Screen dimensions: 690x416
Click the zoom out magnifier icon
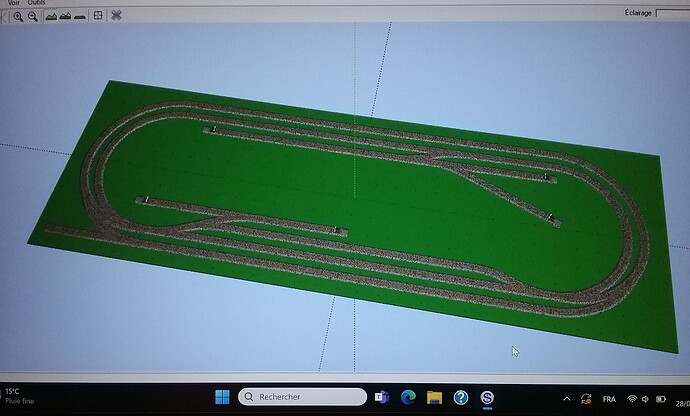pyautogui.click(x=33, y=17)
